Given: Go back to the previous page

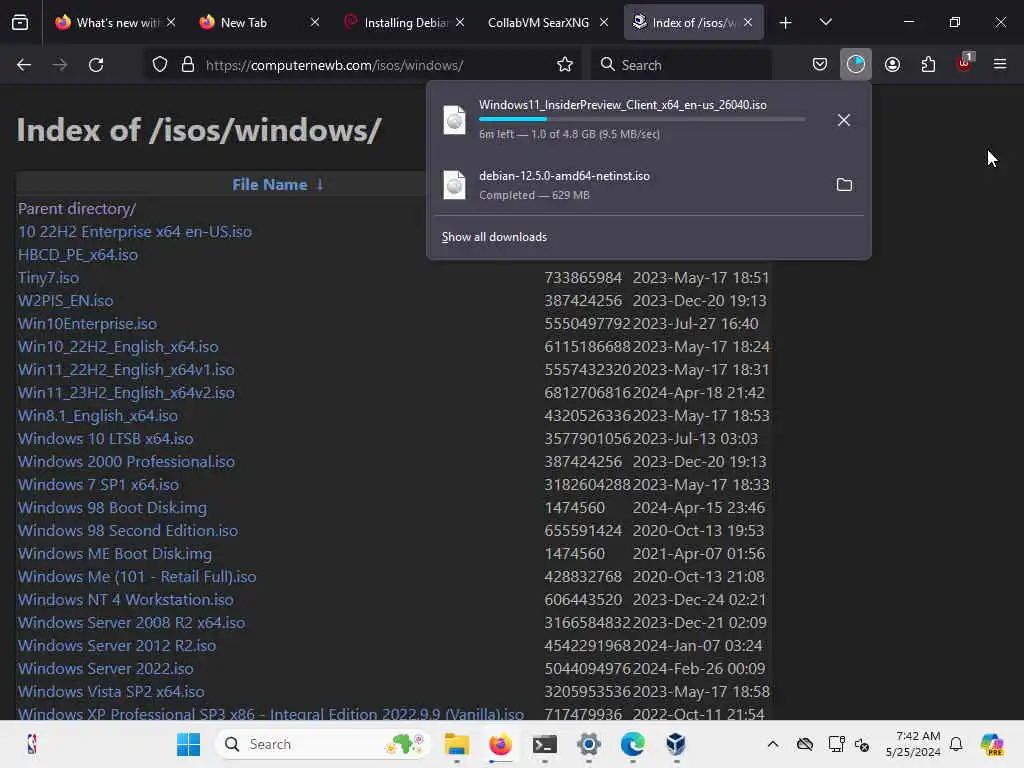Looking at the screenshot, I should (24, 65).
